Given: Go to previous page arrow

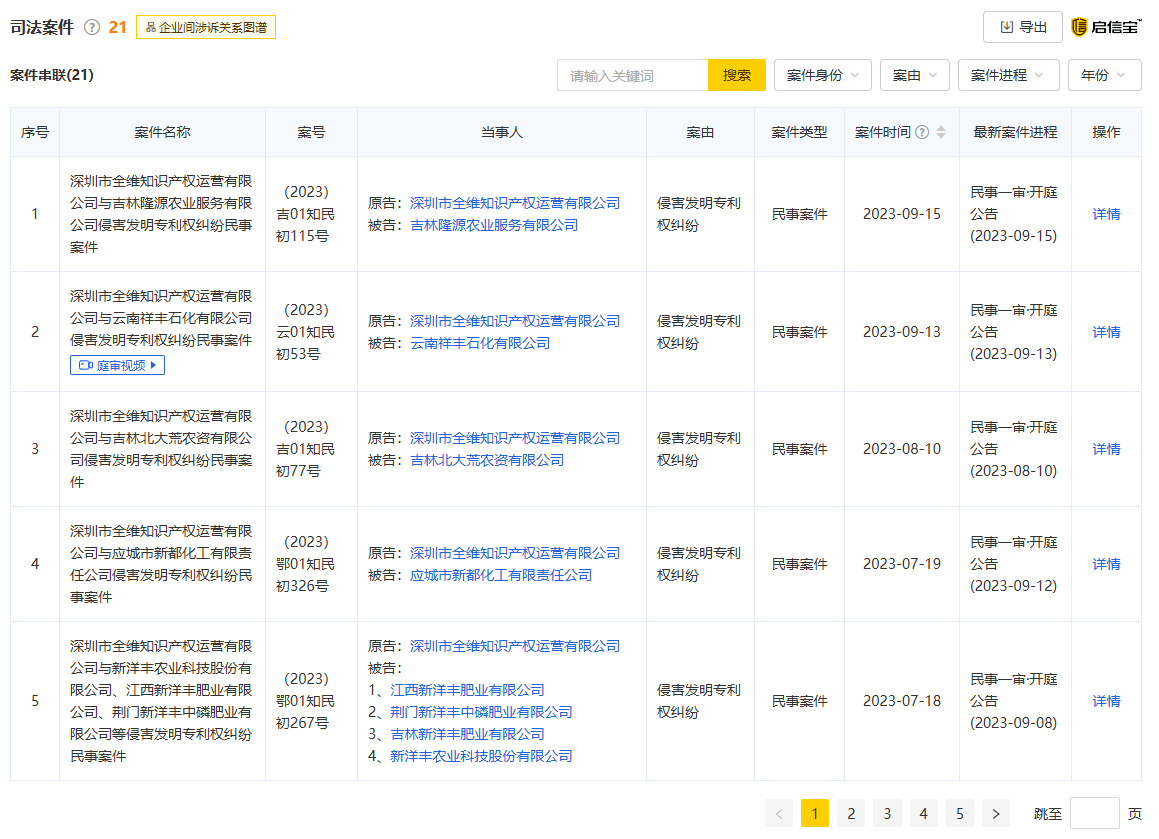Looking at the screenshot, I should tap(779, 814).
